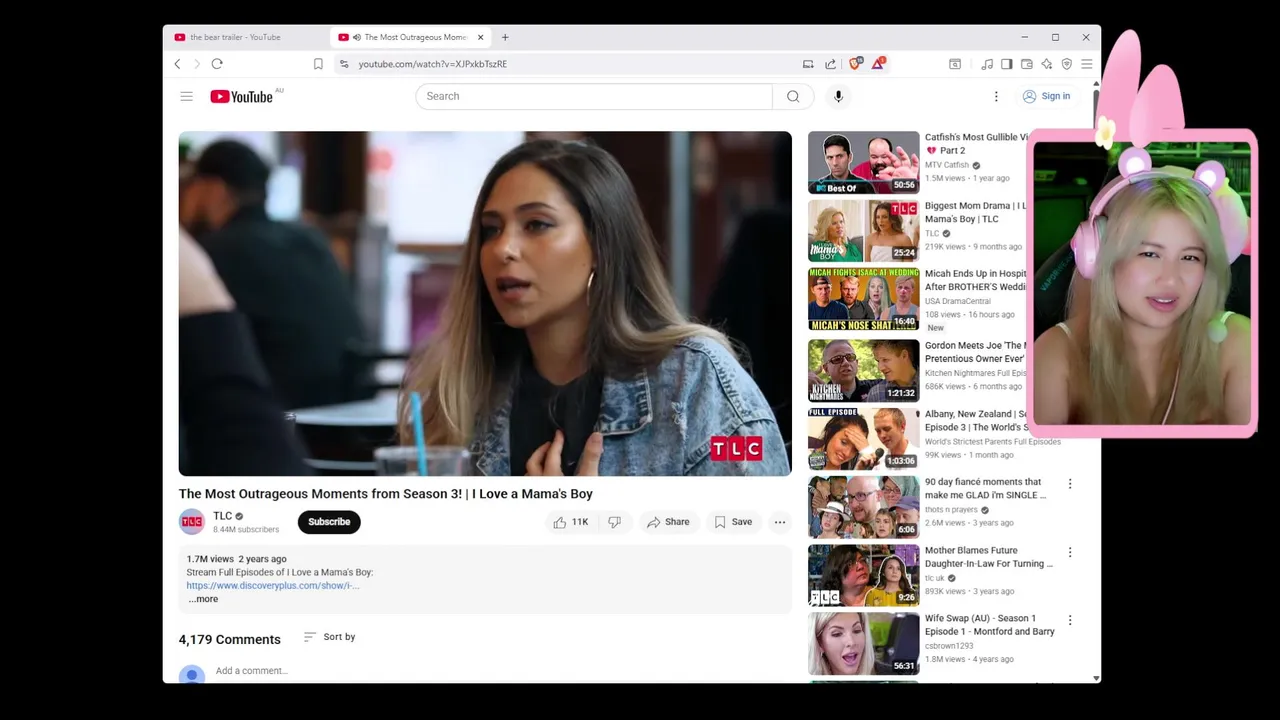Subscribe to the TLC channel

point(329,522)
